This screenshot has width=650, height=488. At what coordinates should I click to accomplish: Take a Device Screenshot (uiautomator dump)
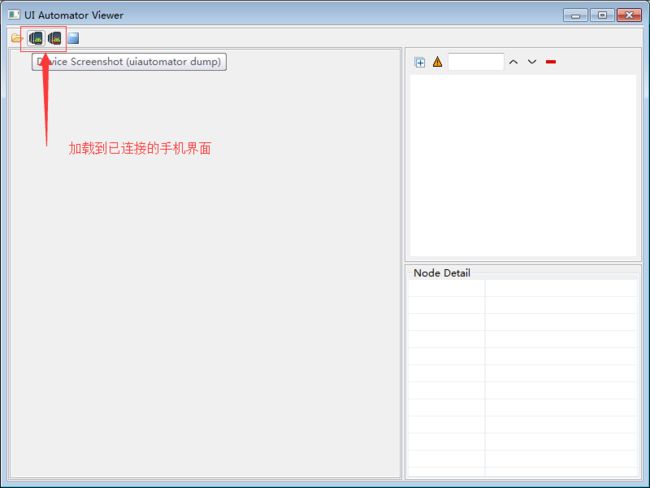pos(36,39)
